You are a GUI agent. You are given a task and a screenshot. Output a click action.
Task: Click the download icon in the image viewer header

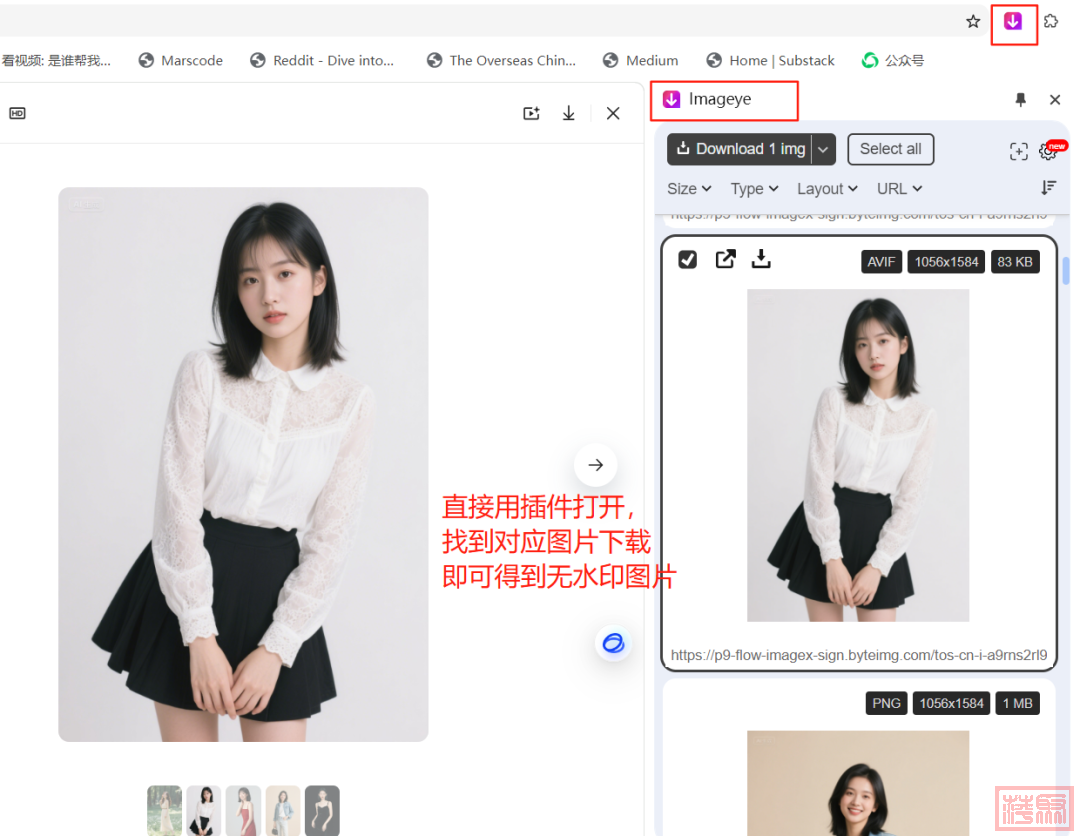pos(568,113)
